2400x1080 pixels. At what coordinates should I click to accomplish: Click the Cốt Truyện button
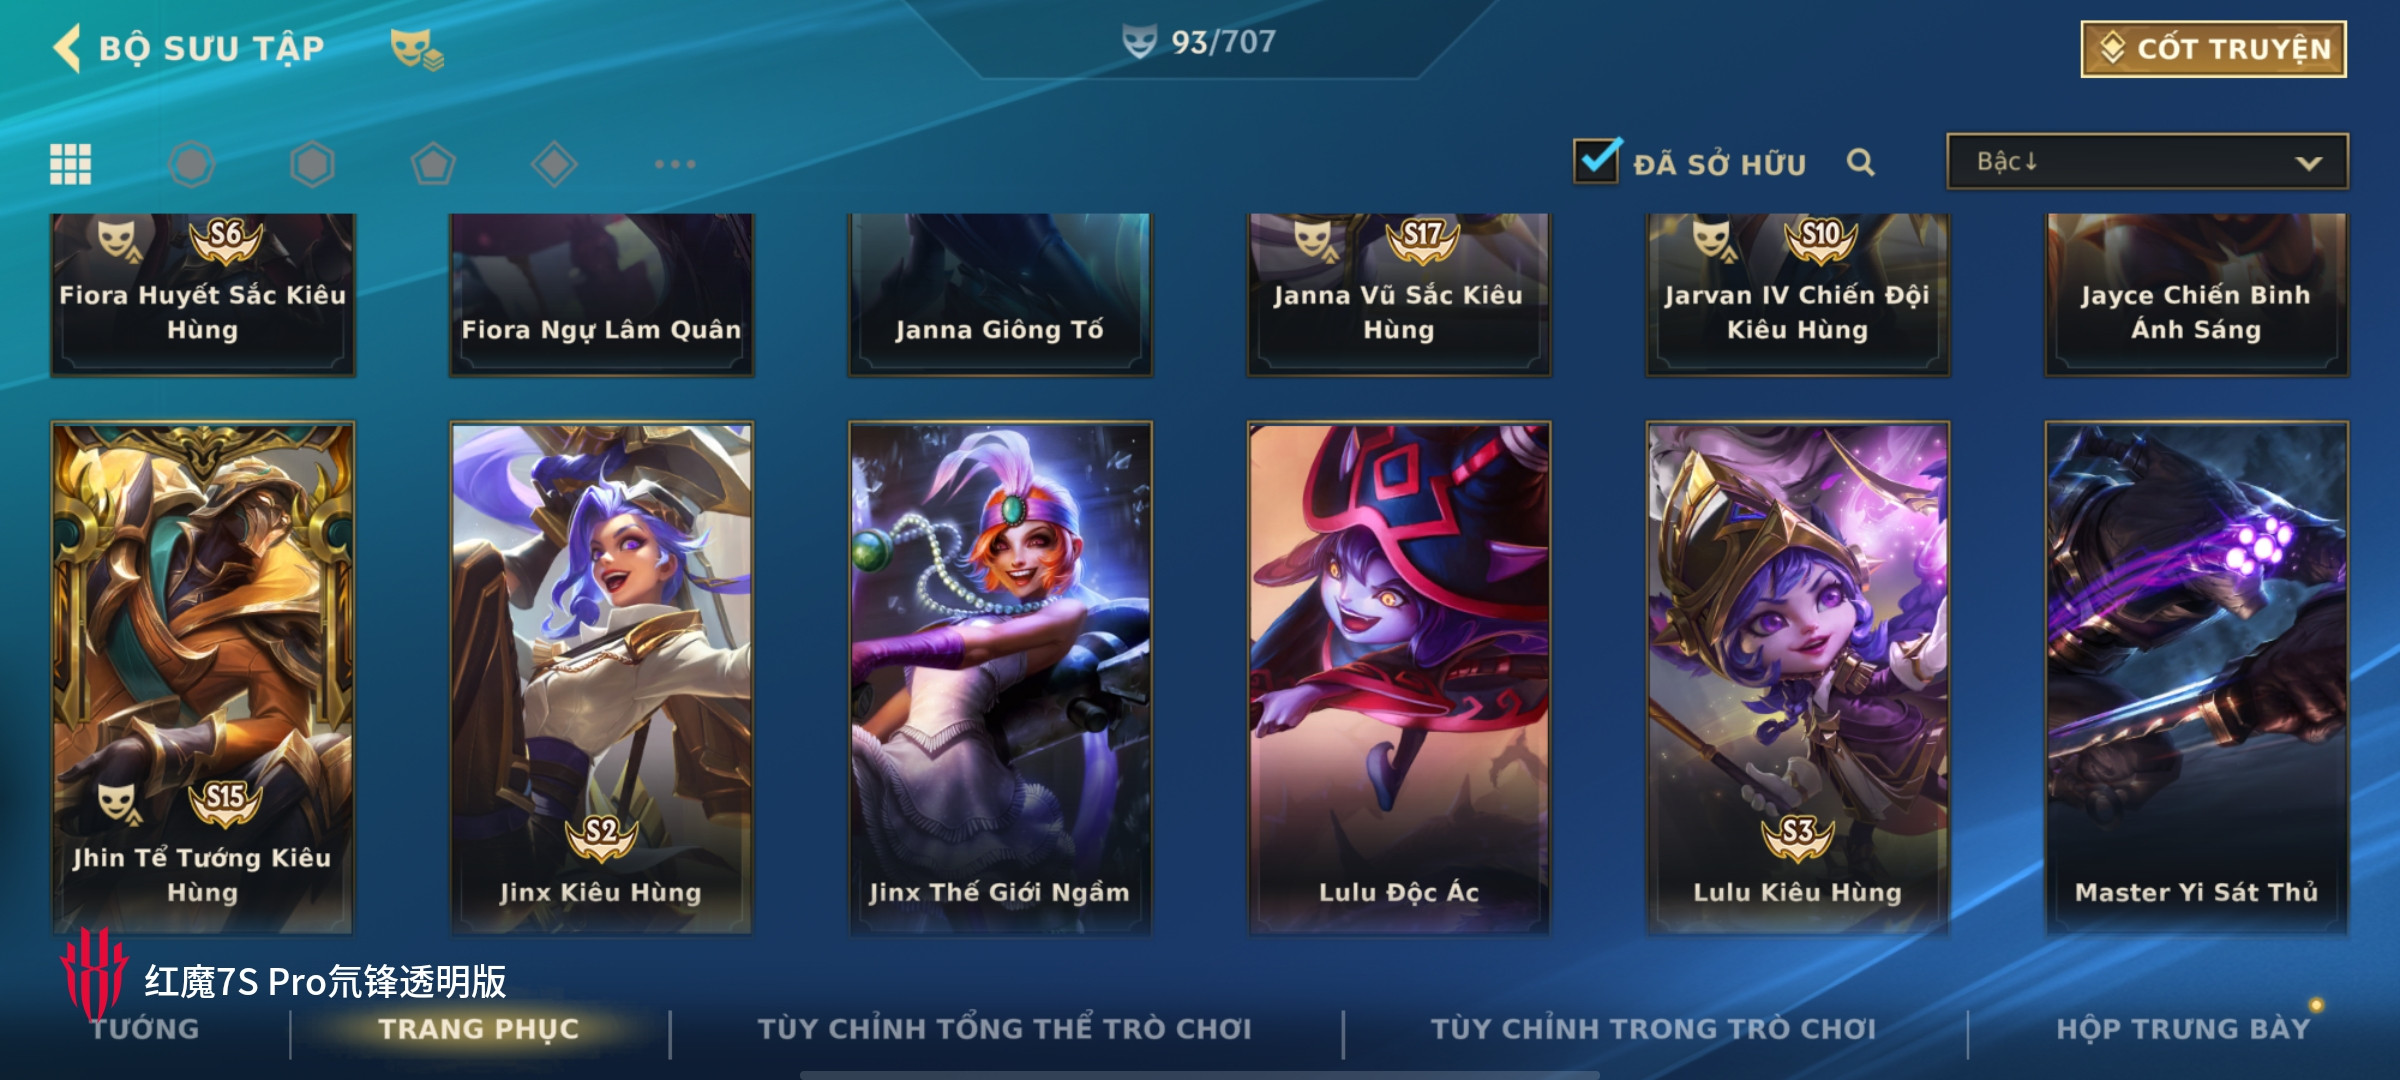click(2214, 49)
